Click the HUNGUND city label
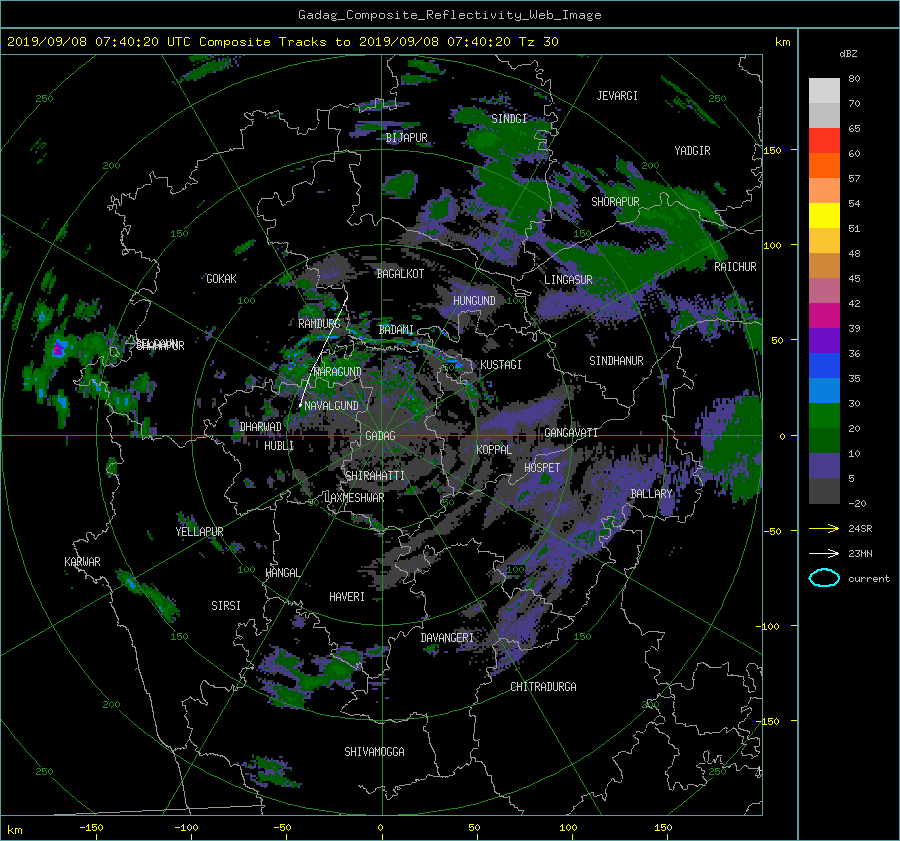The width and height of the screenshot is (900, 841). [x=474, y=301]
